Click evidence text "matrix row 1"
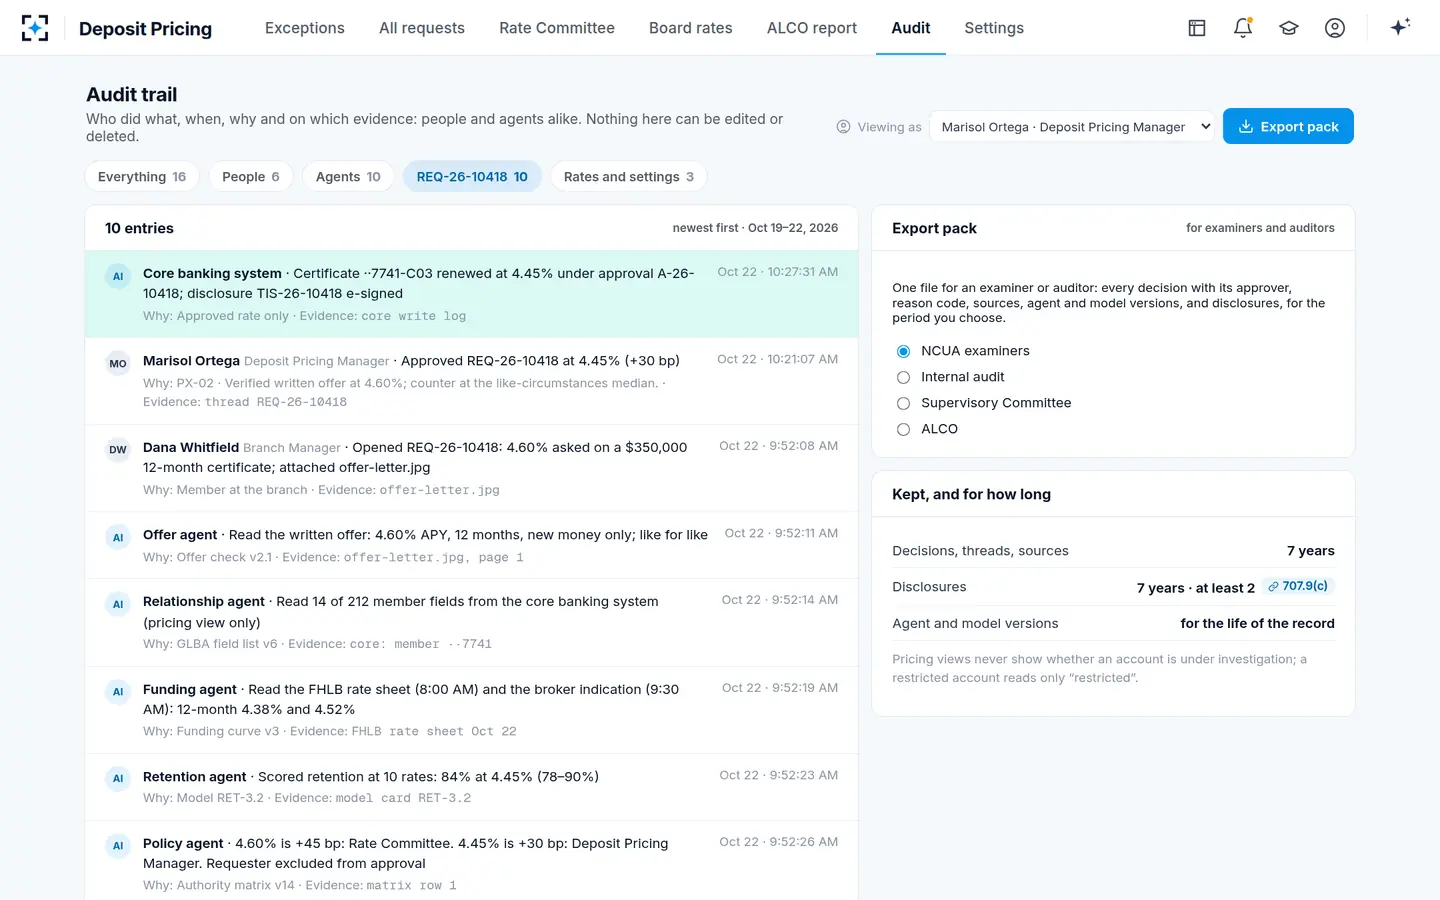Image resolution: width=1440 pixels, height=900 pixels. (x=411, y=886)
